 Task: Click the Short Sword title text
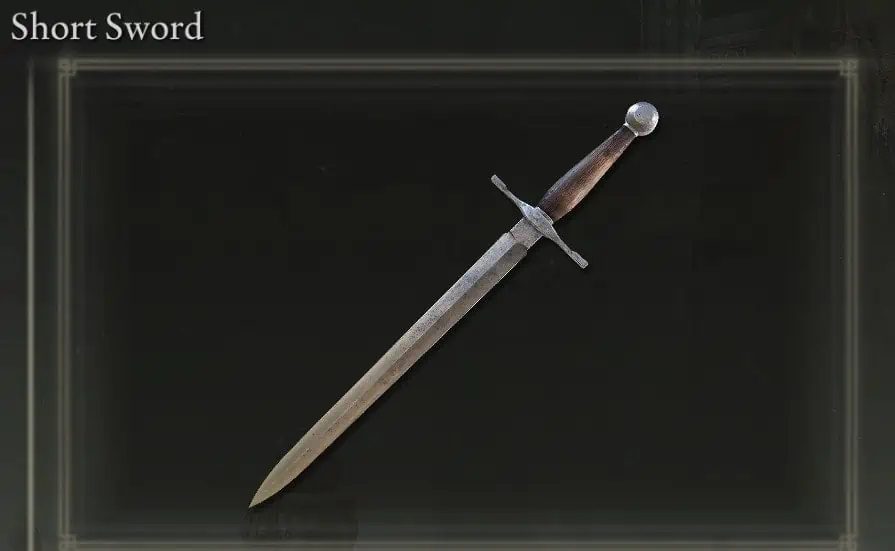(107, 27)
